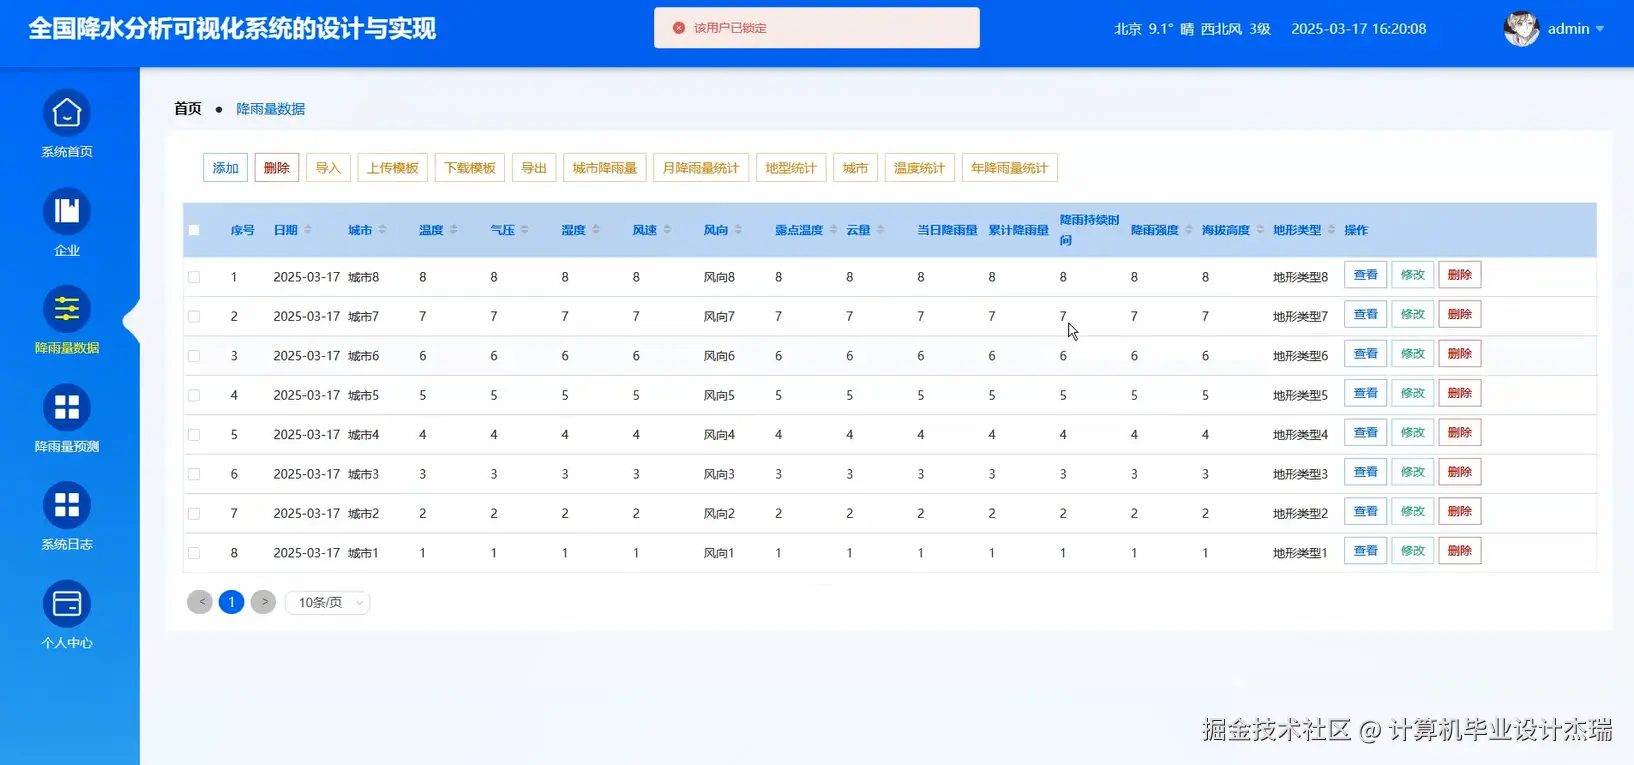View row 城市8 with 查看

tap(1366, 275)
